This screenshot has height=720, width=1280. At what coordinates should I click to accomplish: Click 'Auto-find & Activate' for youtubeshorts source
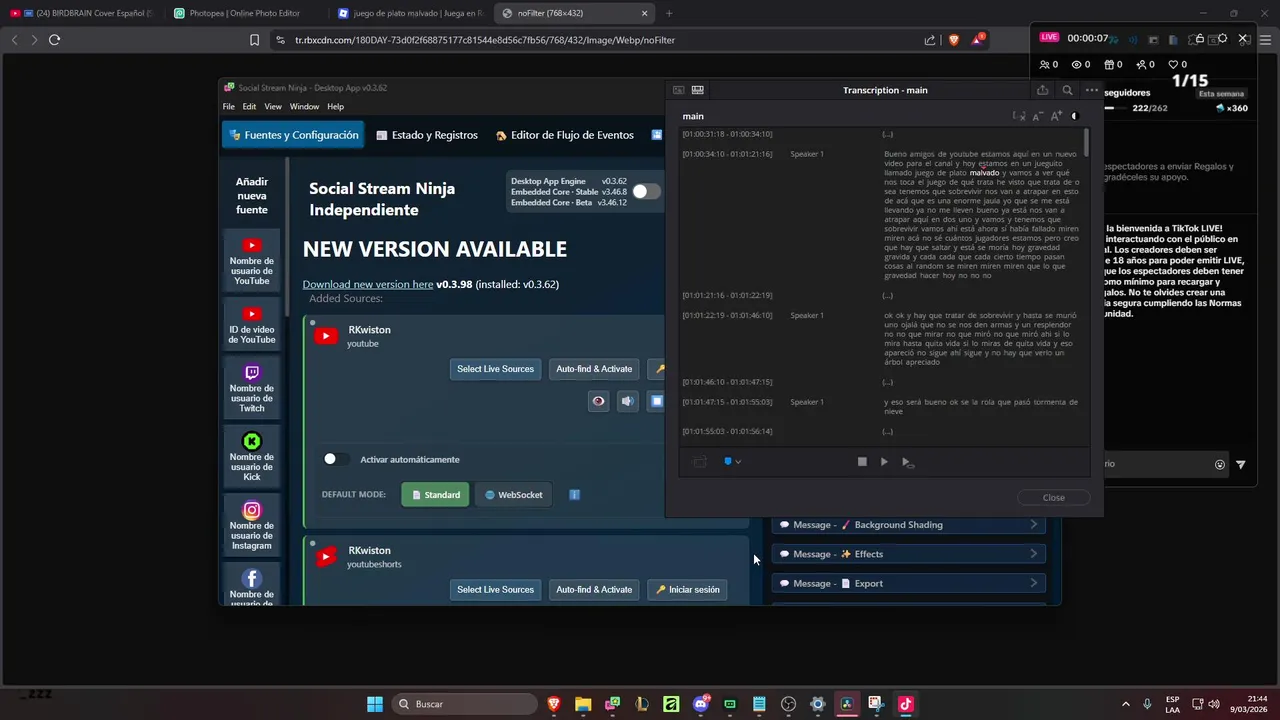pos(594,590)
